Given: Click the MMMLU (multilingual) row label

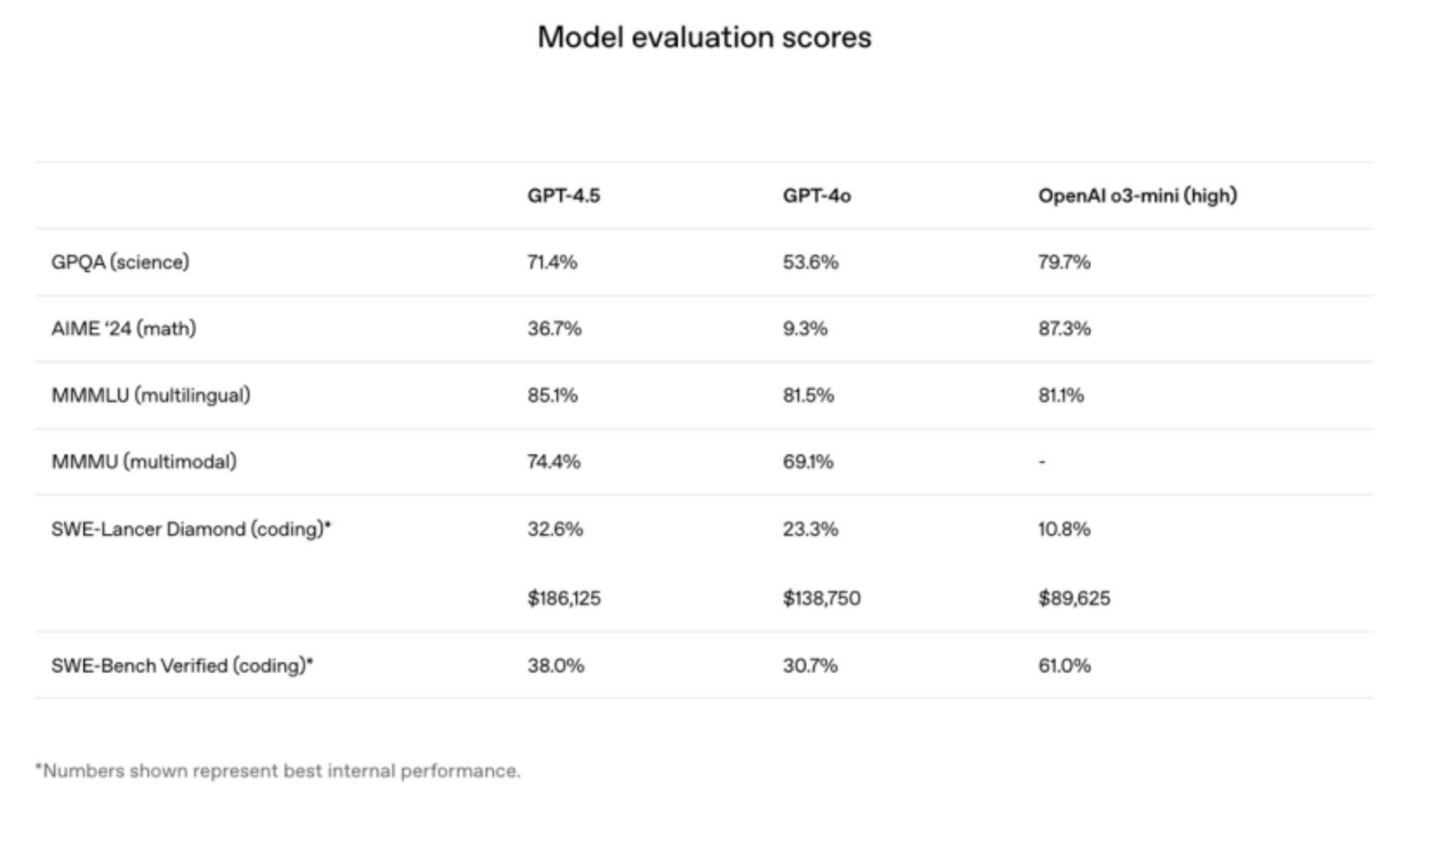Looking at the screenshot, I should [x=150, y=395].
